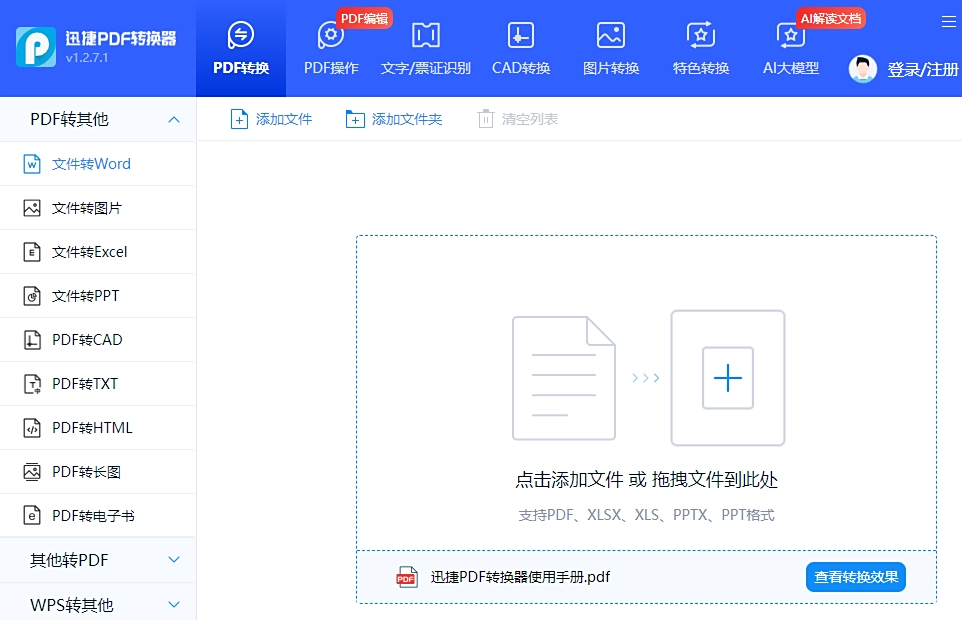This screenshot has width=962, height=620.
Task: Click 查看转换效果 for the manual PDF
Action: coord(855,577)
